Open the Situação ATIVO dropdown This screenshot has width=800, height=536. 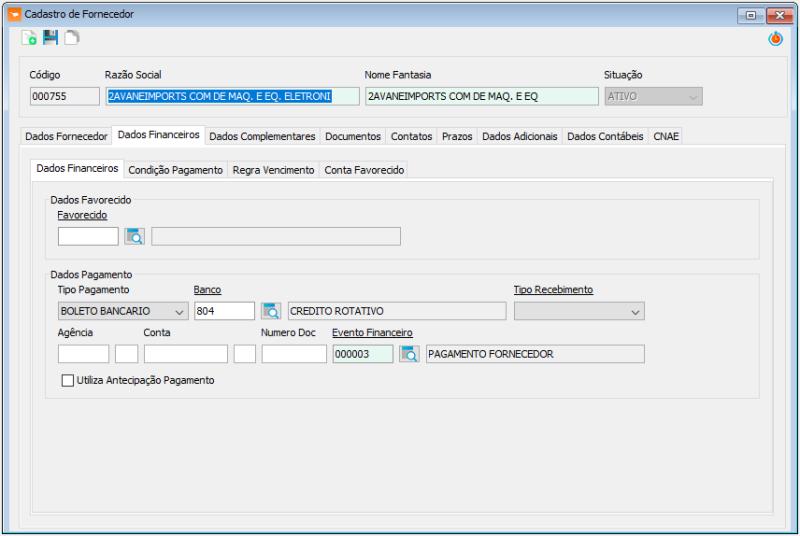(x=654, y=96)
